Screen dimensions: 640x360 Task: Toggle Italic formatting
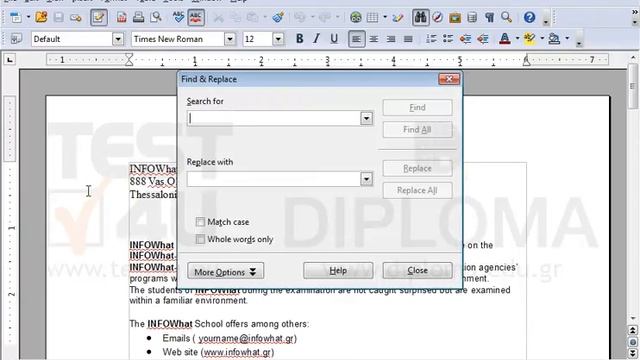[316, 39]
